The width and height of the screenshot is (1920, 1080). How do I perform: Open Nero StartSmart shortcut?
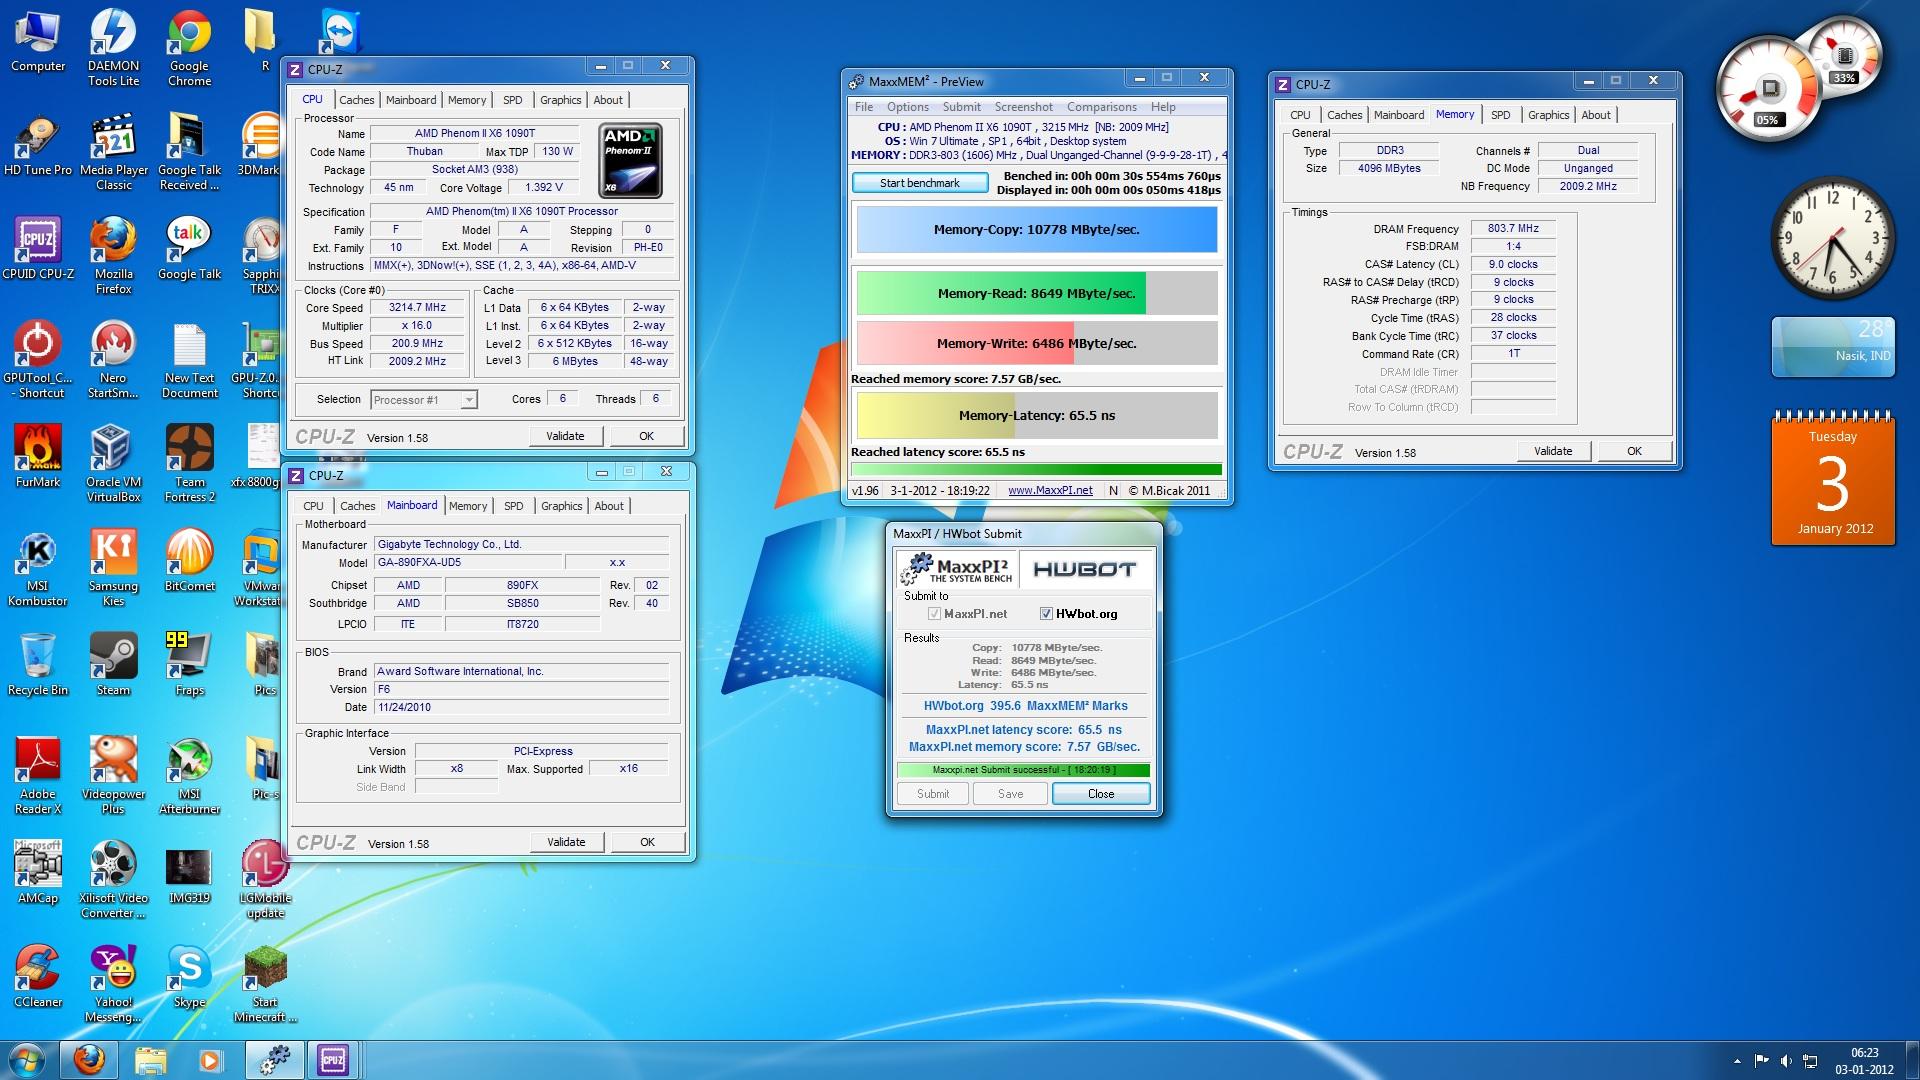tap(114, 360)
